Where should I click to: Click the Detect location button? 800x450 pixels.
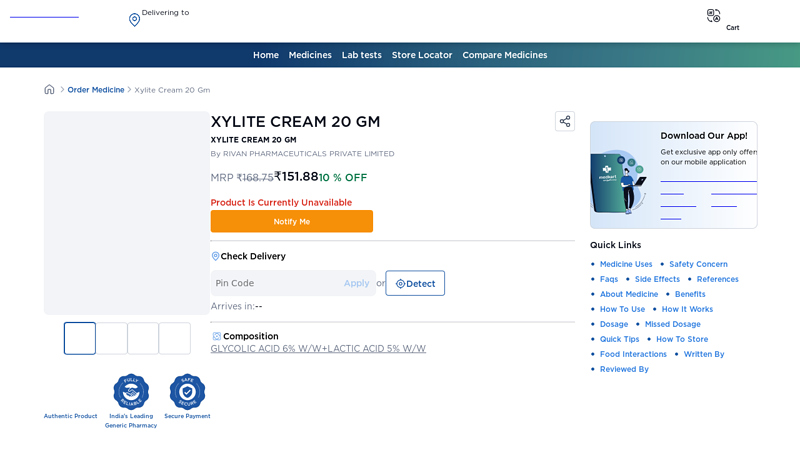415,283
